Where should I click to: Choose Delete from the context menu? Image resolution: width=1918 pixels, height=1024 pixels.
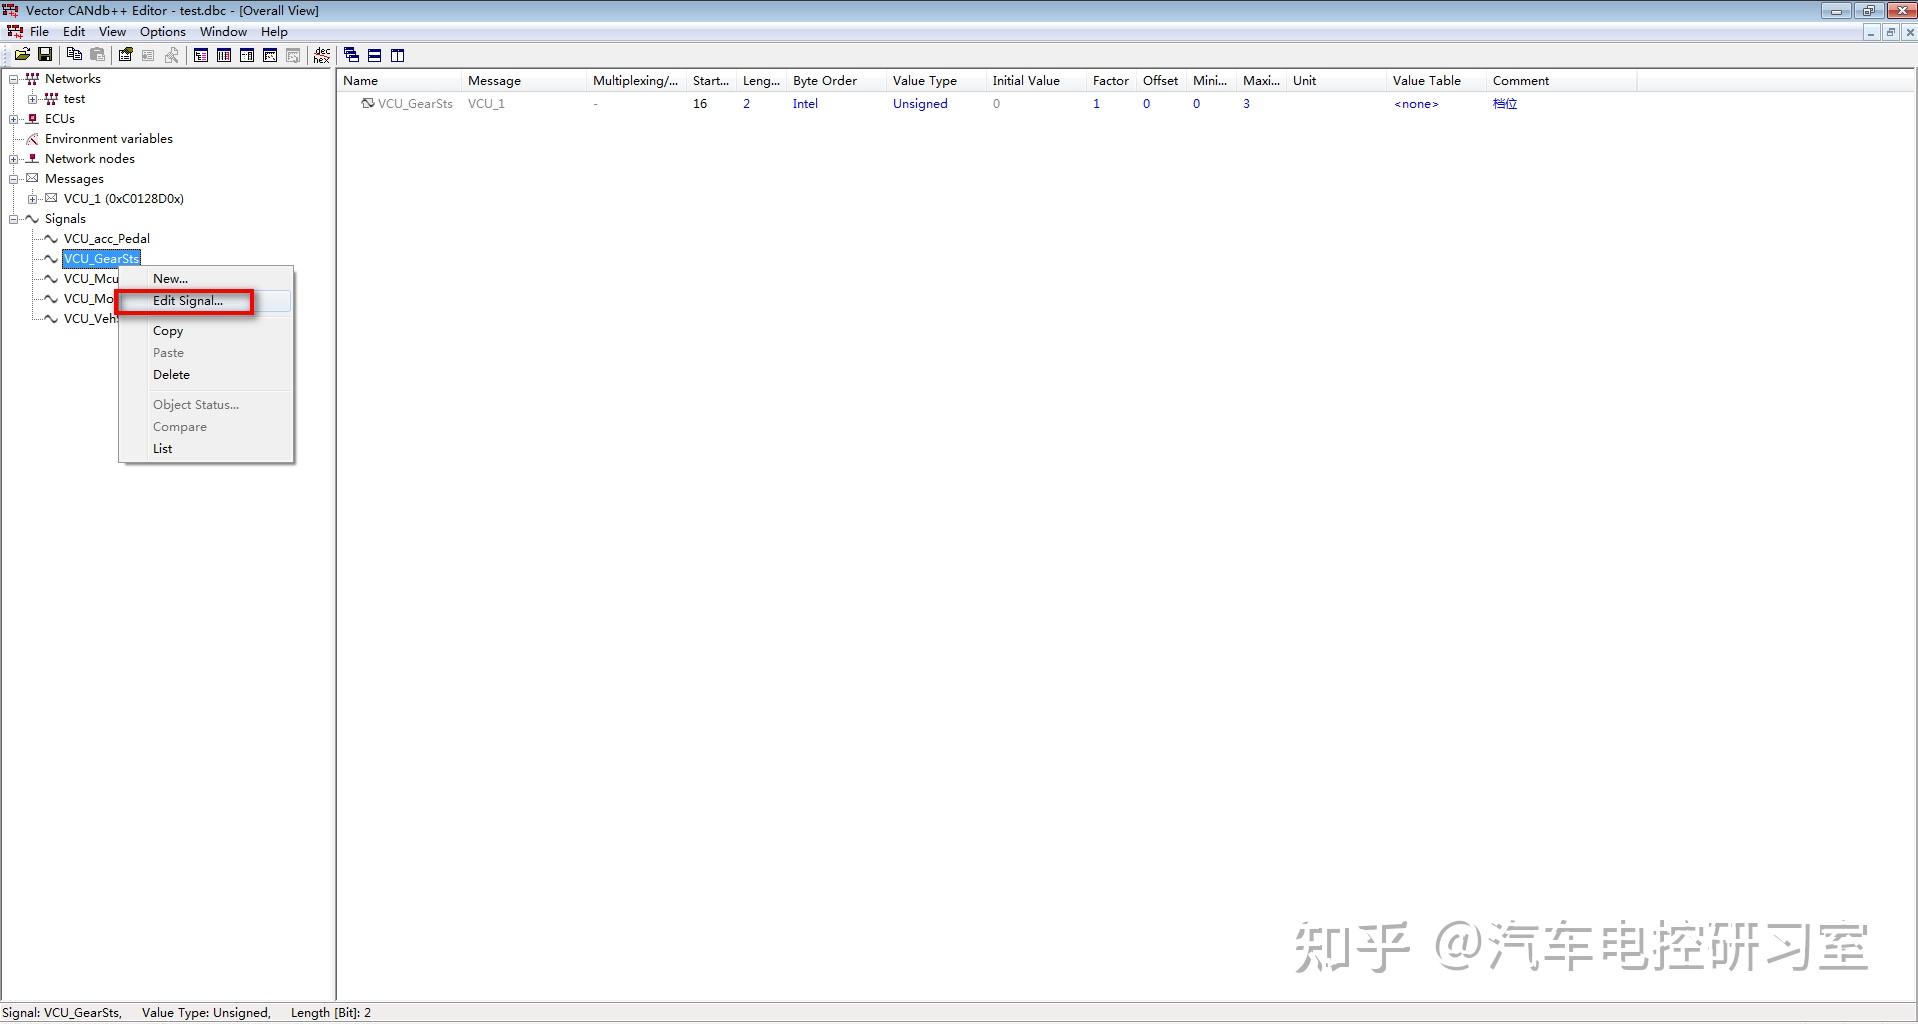[x=171, y=374]
